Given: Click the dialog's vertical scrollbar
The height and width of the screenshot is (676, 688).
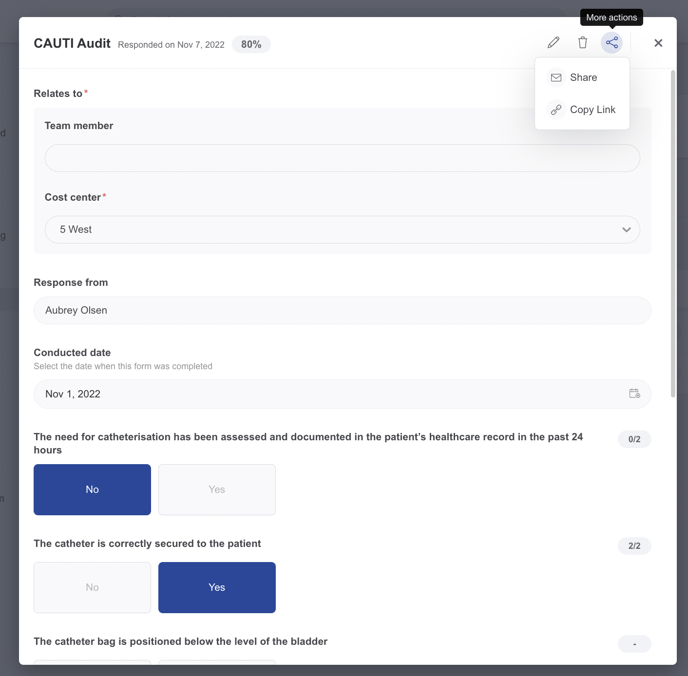Looking at the screenshot, I should click(x=673, y=233).
